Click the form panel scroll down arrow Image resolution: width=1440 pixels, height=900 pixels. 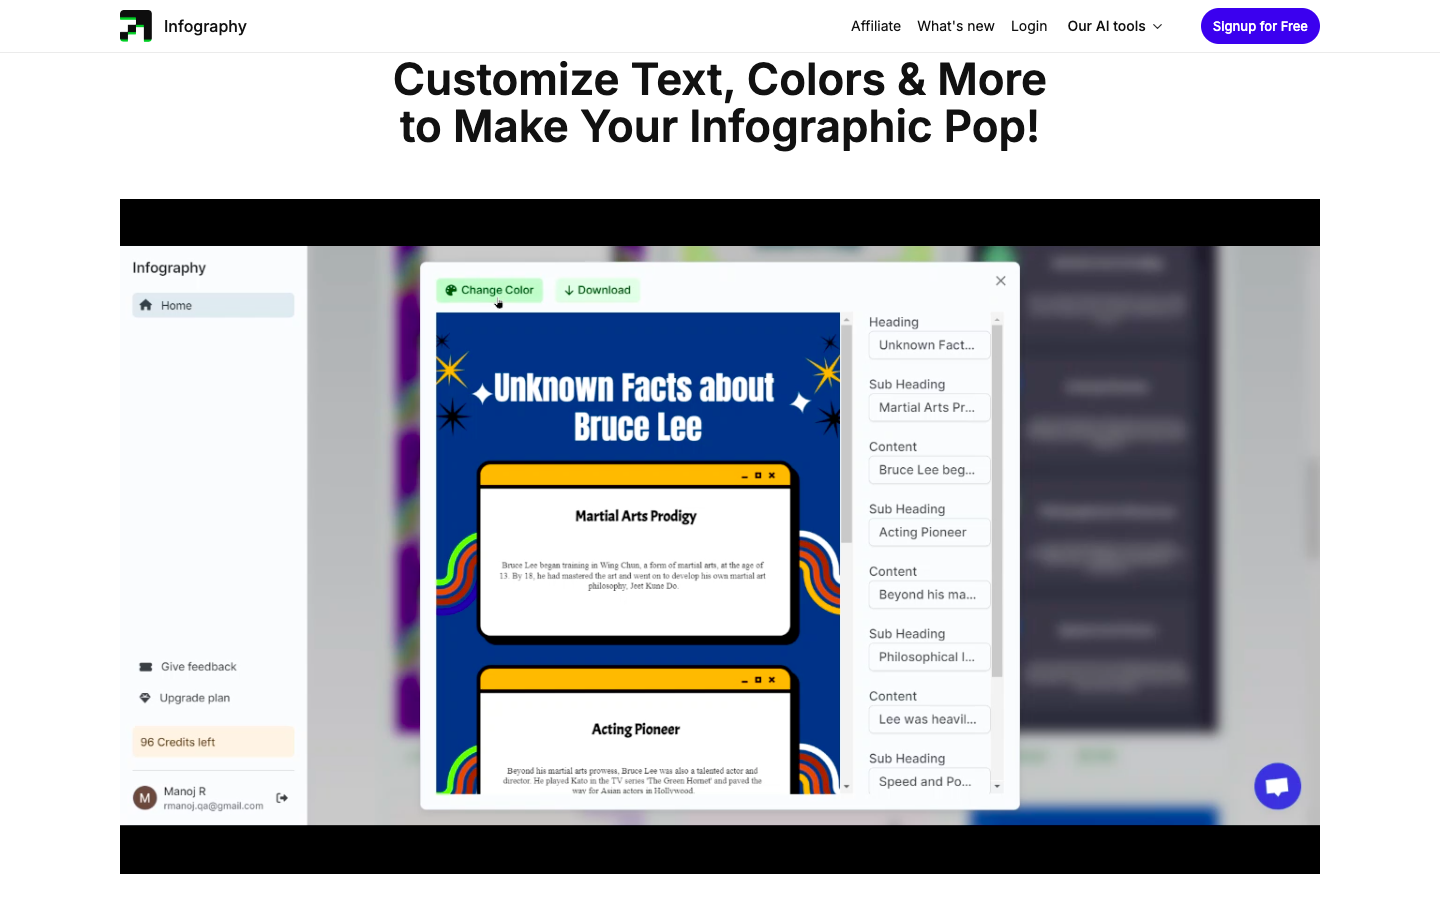pyautogui.click(x=997, y=787)
